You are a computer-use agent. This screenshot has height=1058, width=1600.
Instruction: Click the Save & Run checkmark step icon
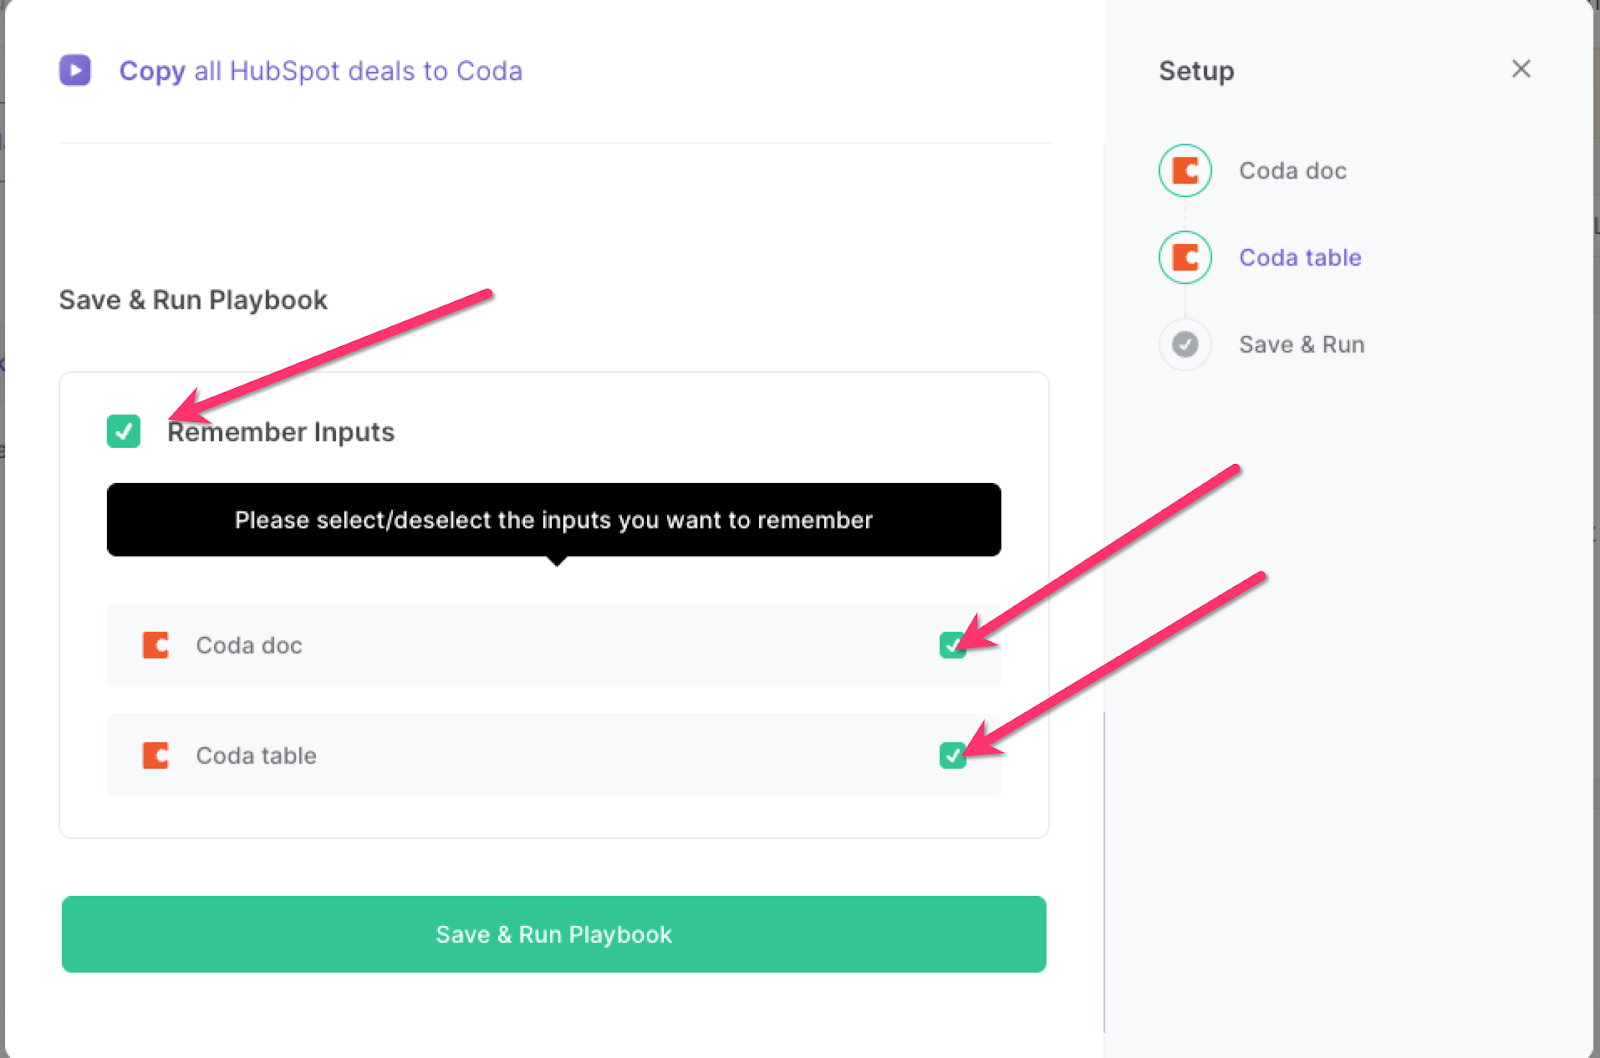(1185, 345)
